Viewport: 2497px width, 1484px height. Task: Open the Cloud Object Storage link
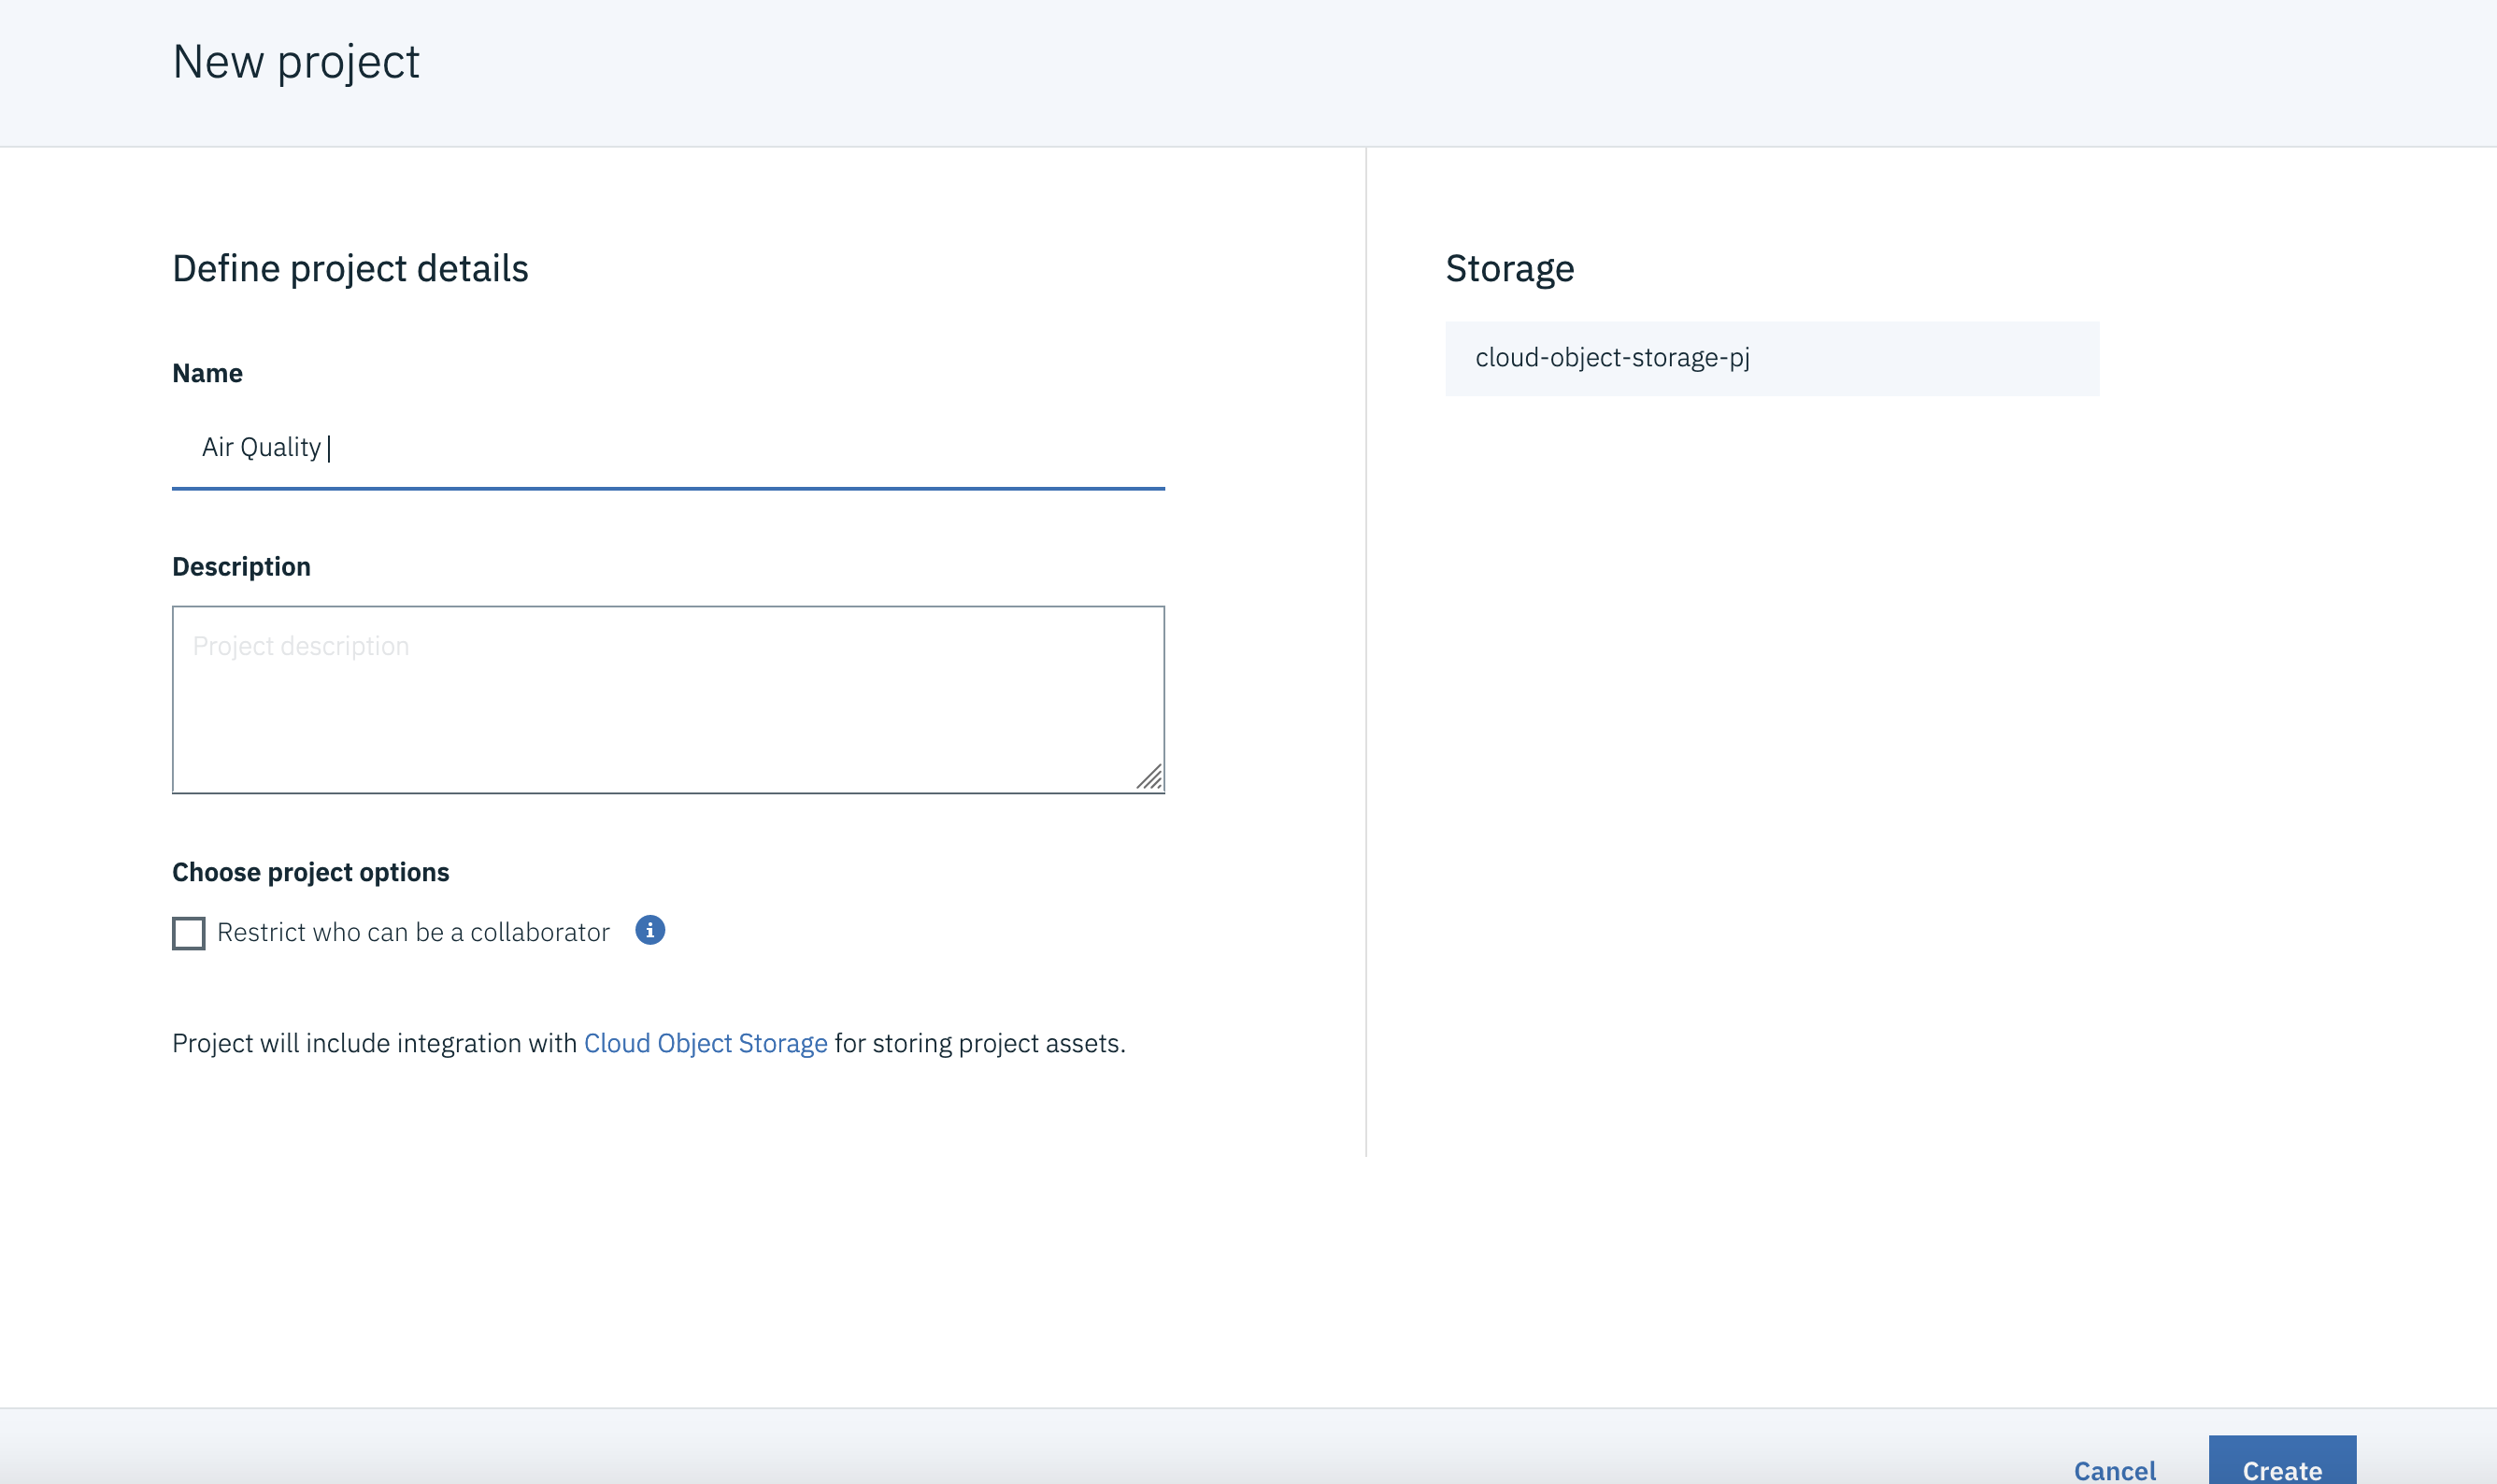705,1043
